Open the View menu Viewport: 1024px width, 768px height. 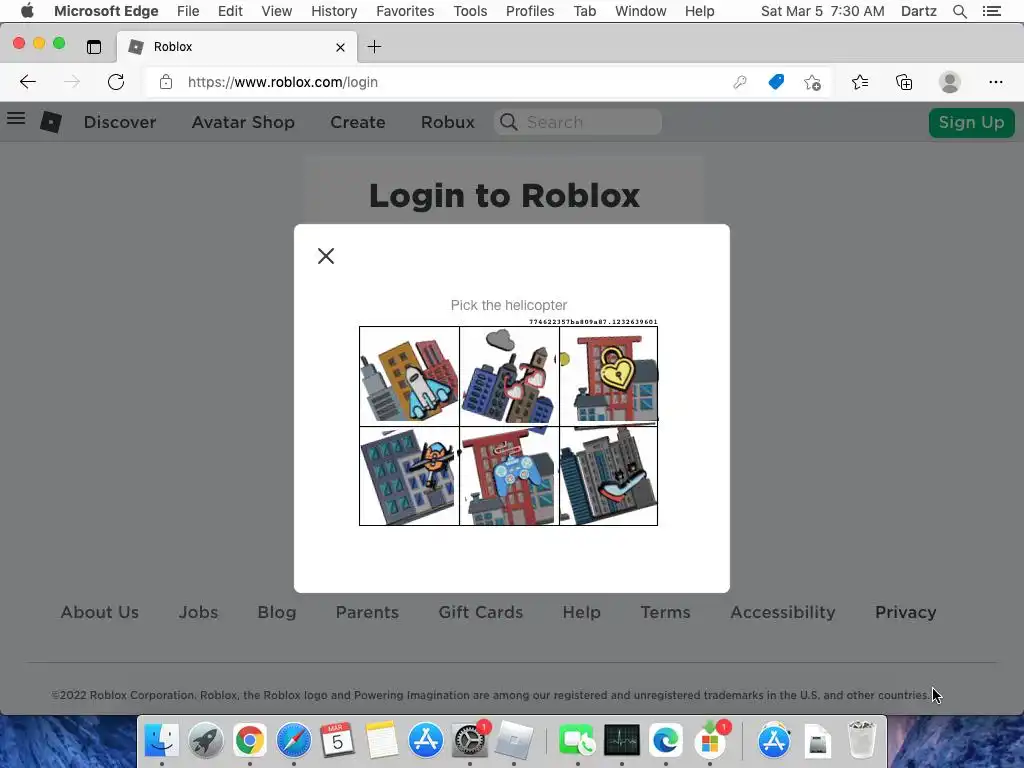point(277,11)
